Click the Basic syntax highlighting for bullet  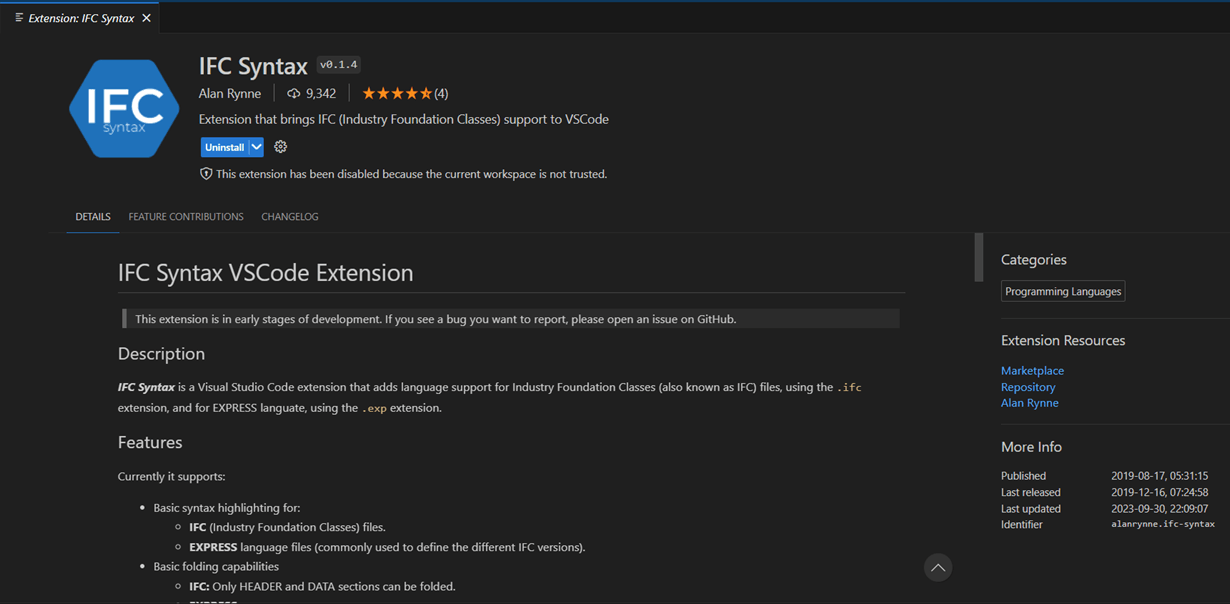(227, 508)
